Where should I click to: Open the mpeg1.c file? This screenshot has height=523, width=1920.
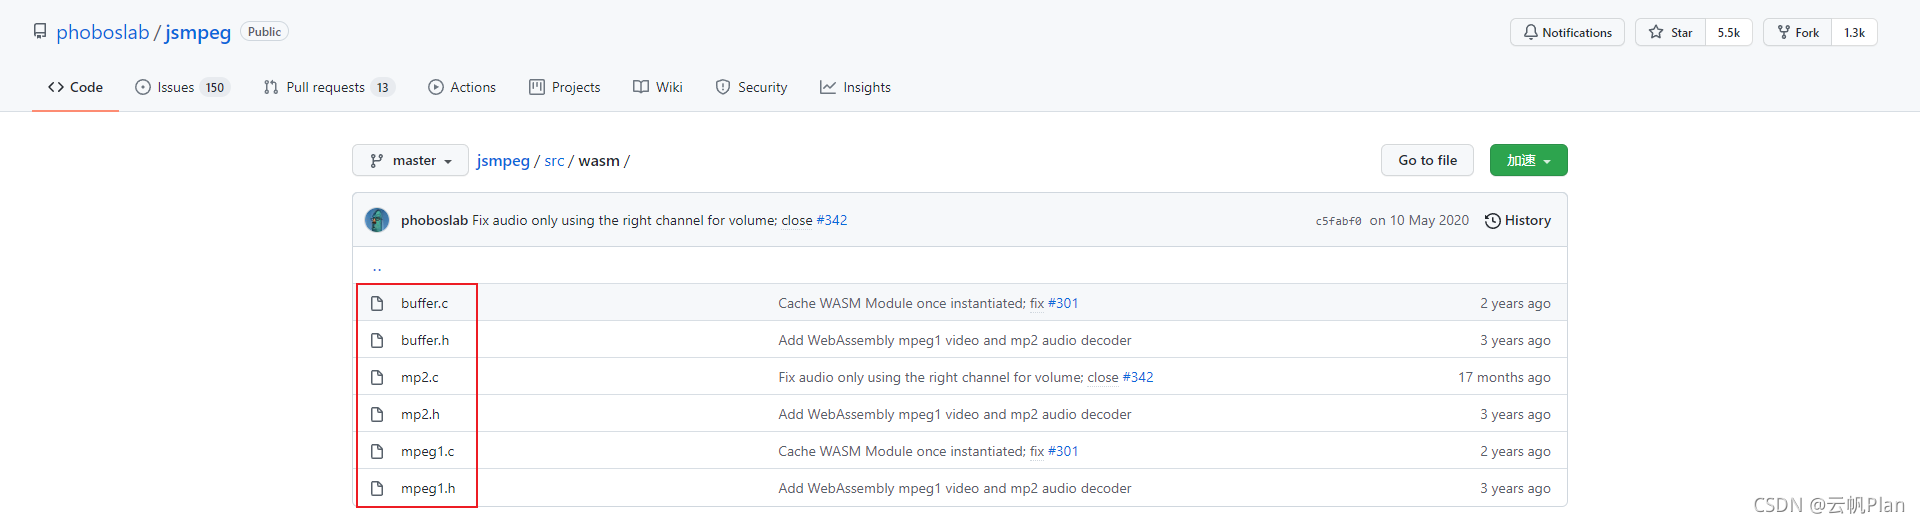click(428, 451)
